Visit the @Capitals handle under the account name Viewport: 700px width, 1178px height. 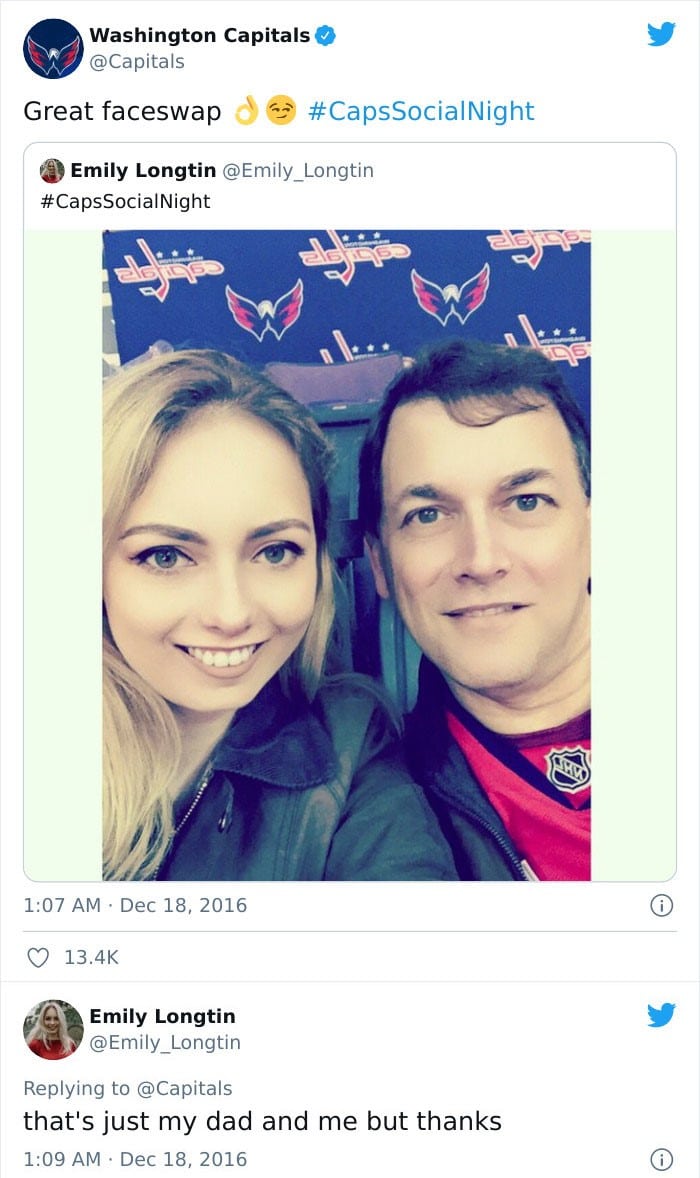click(x=137, y=62)
